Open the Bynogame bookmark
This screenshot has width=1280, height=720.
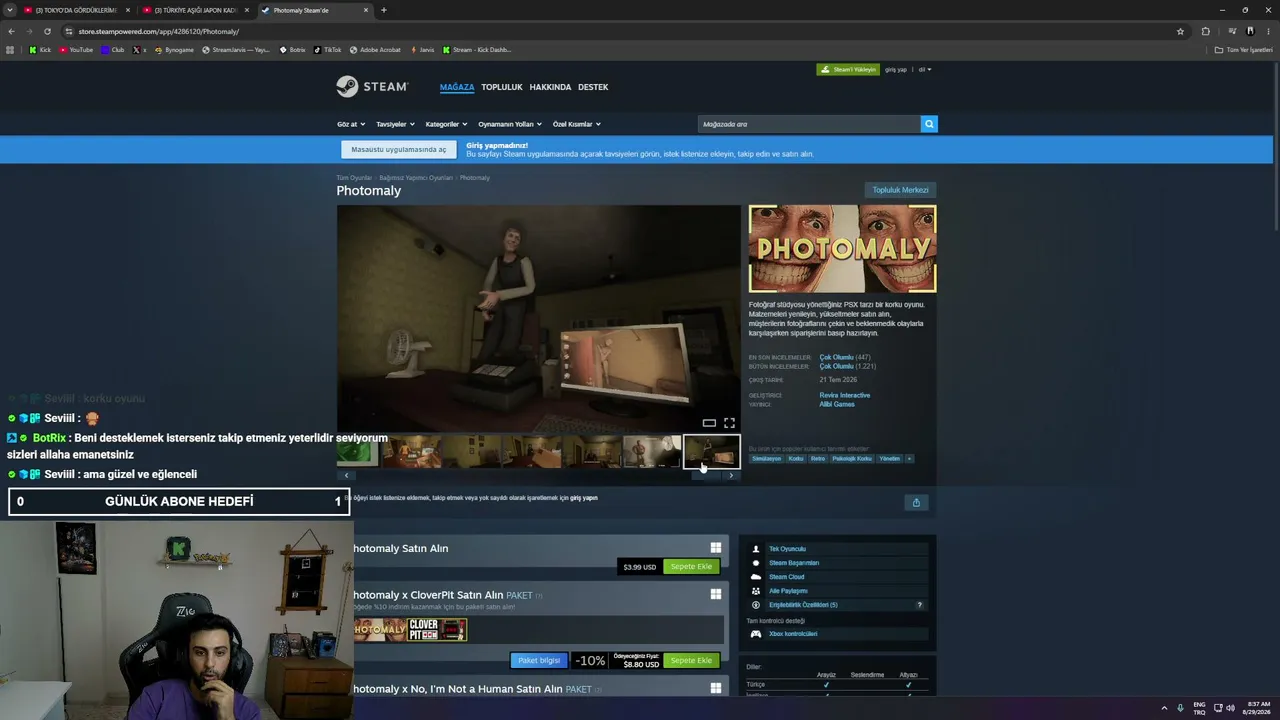click(174, 50)
